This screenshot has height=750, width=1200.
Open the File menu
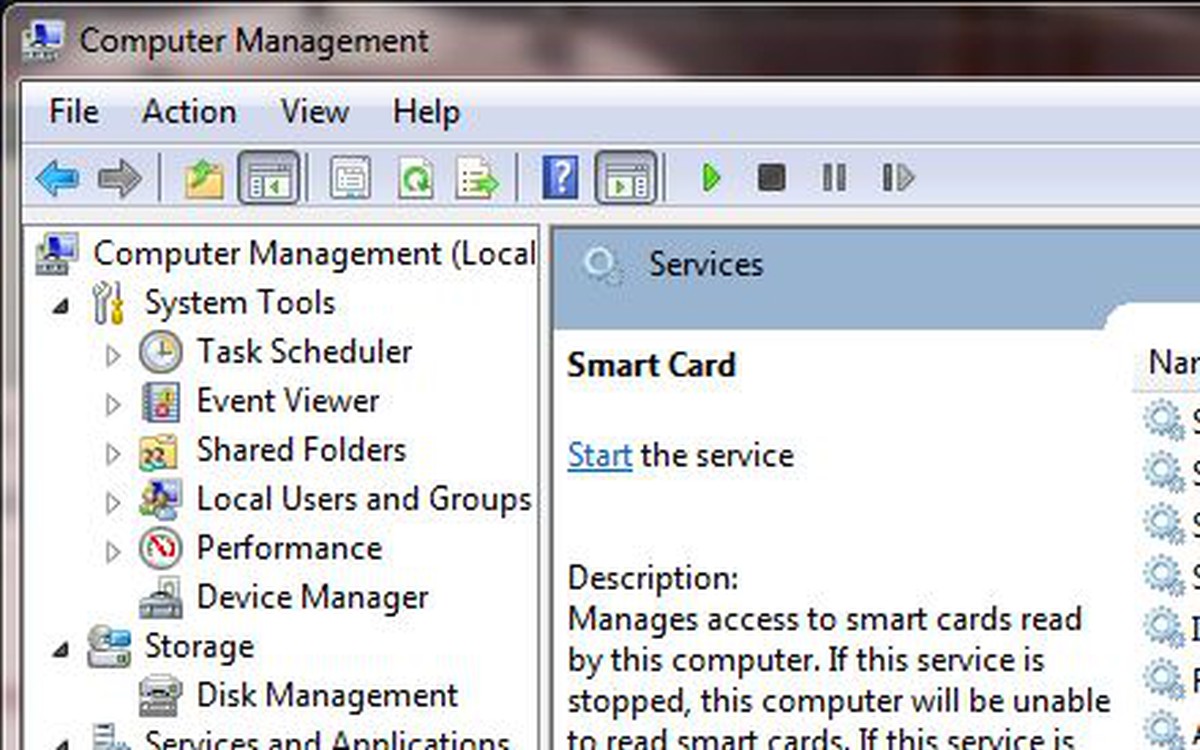click(x=74, y=111)
